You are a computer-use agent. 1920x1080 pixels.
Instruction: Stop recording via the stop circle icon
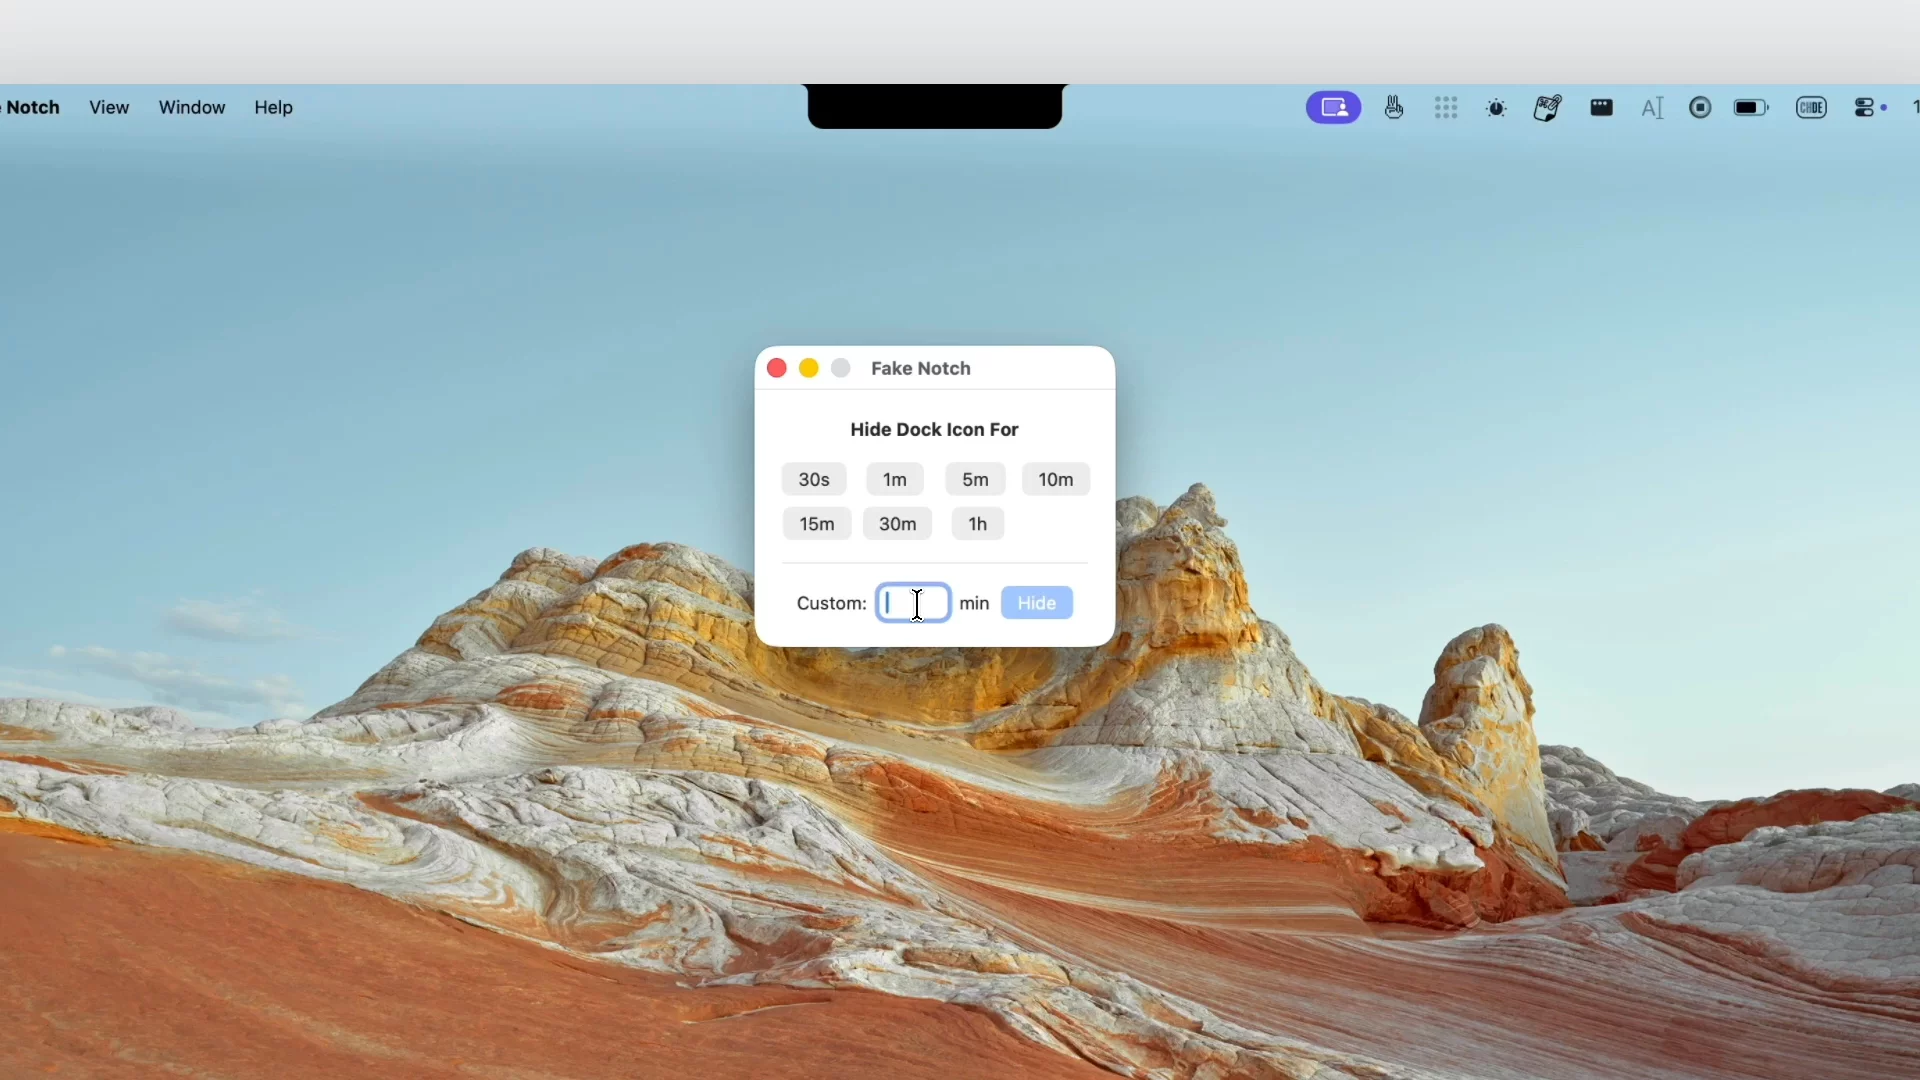[1700, 107]
